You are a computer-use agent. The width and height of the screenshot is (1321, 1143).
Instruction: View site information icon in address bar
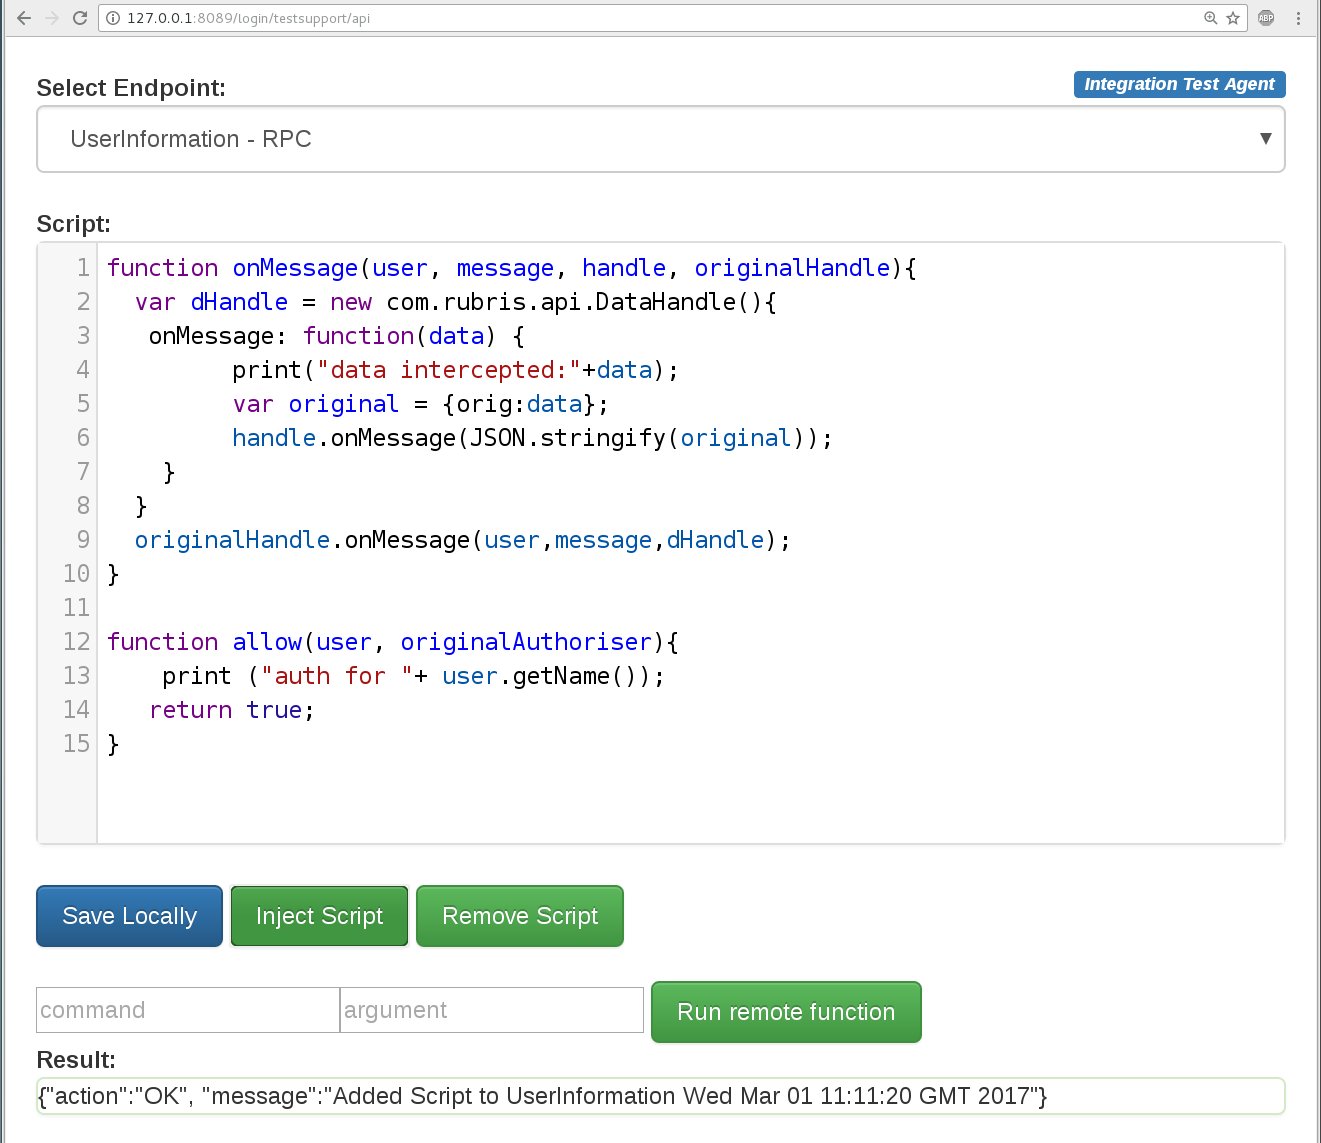coord(113,18)
